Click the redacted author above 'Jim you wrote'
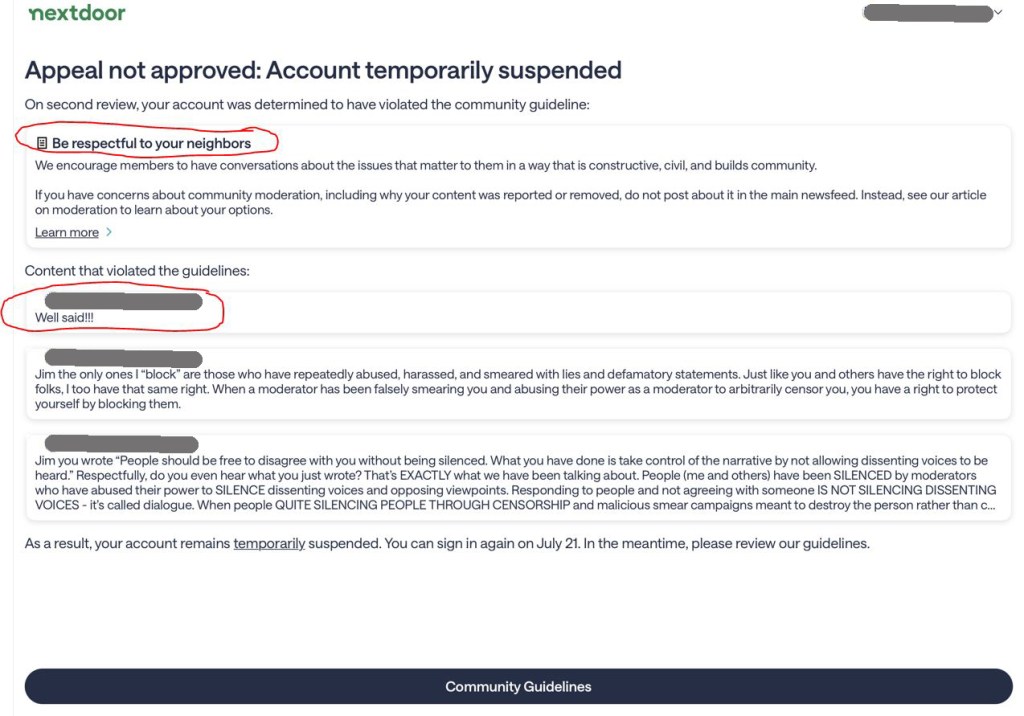 pyautogui.click(x=121, y=444)
